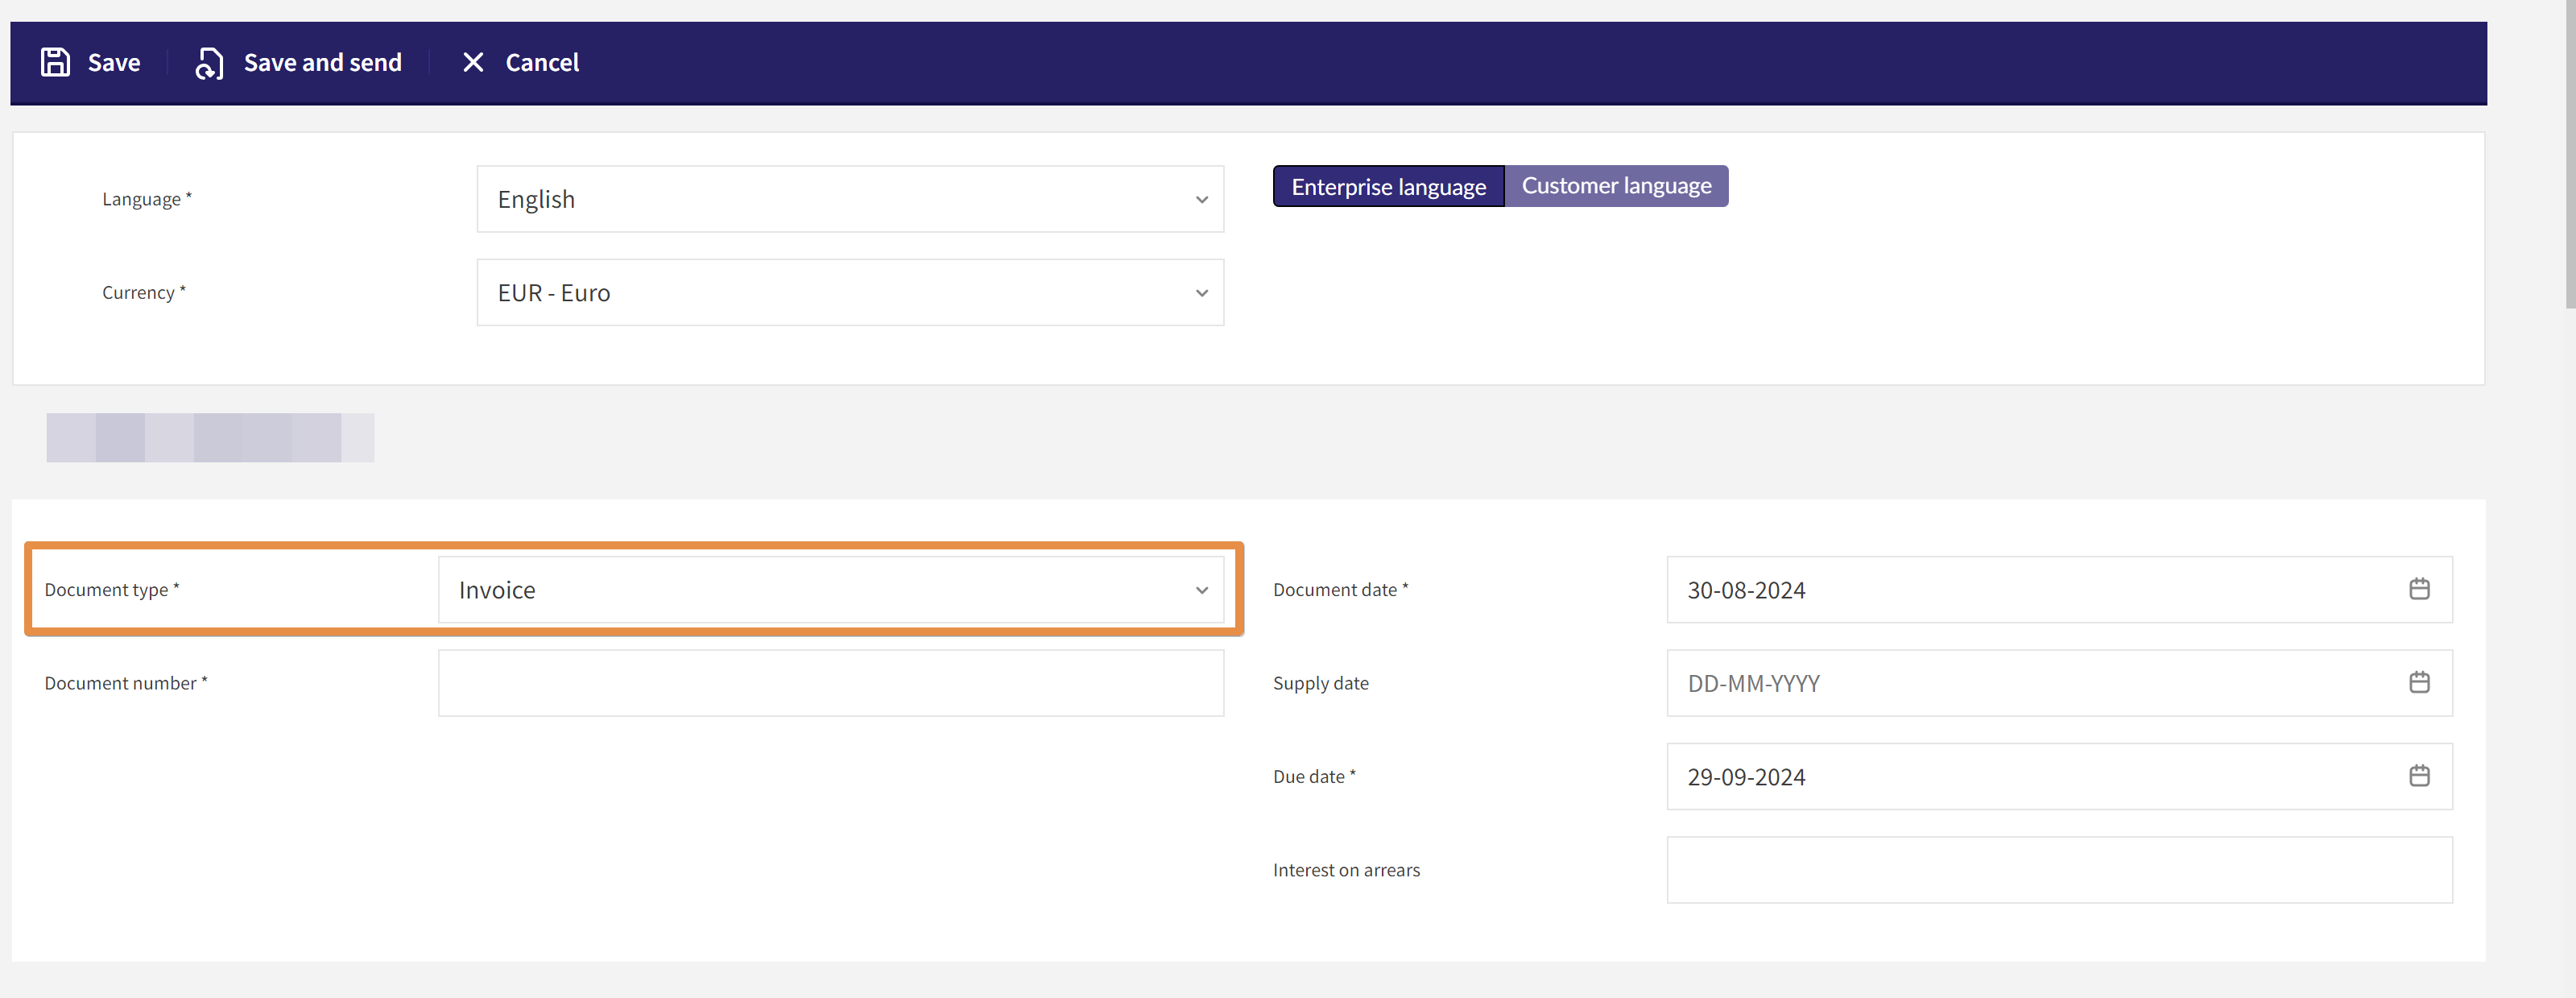
Task: Focus the Supply date DD-MM-YYYY field
Action: click(2059, 682)
